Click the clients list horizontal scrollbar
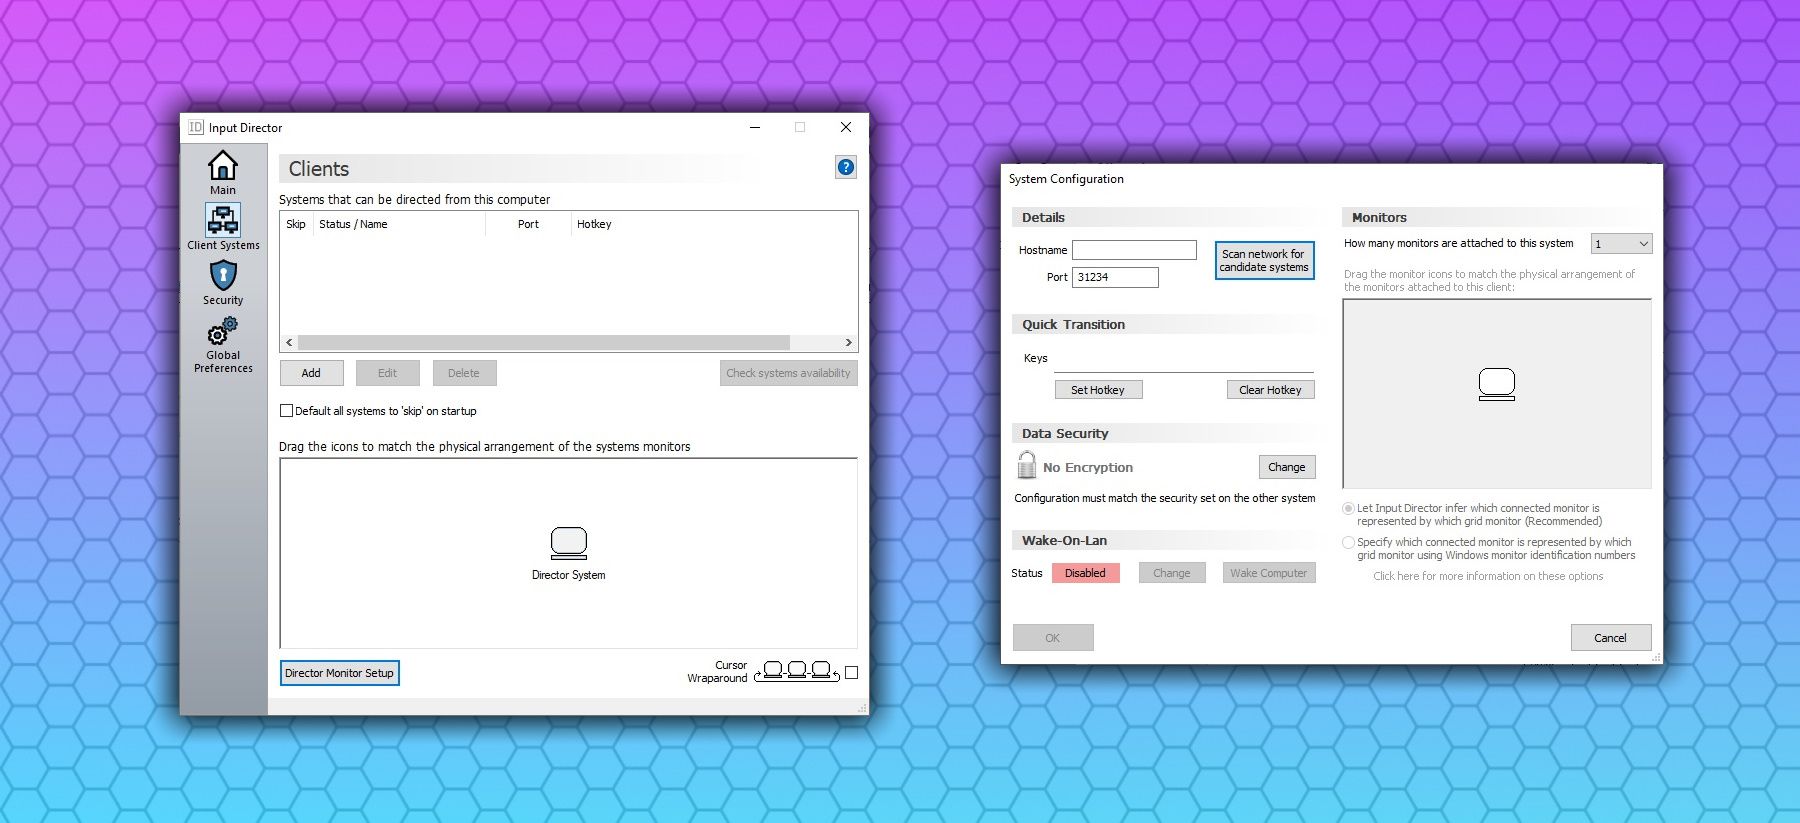 (x=544, y=342)
